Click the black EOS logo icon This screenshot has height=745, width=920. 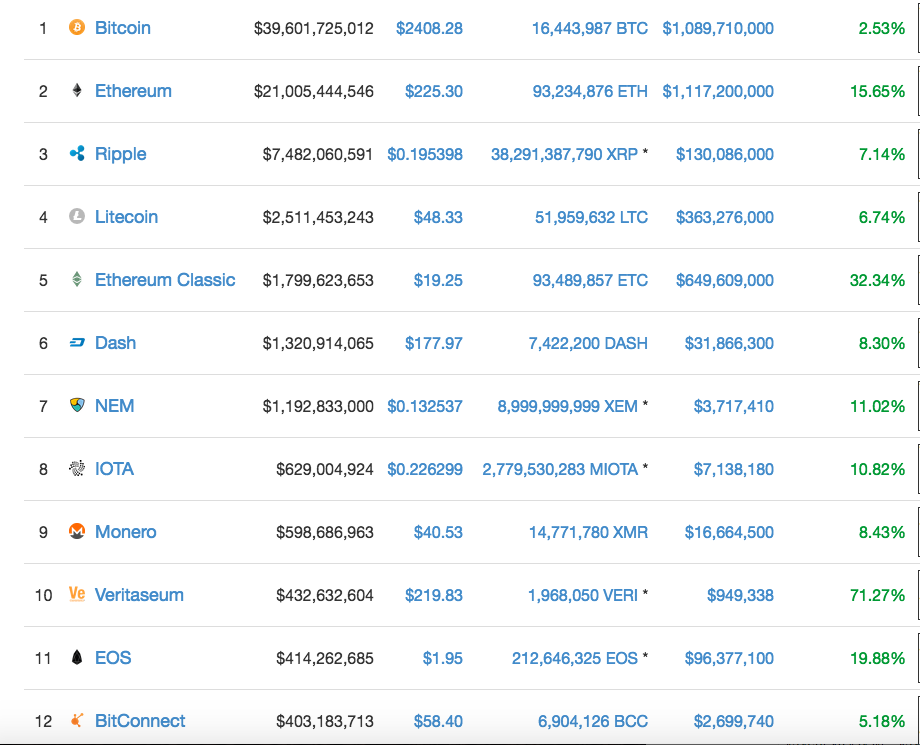click(77, 658)
